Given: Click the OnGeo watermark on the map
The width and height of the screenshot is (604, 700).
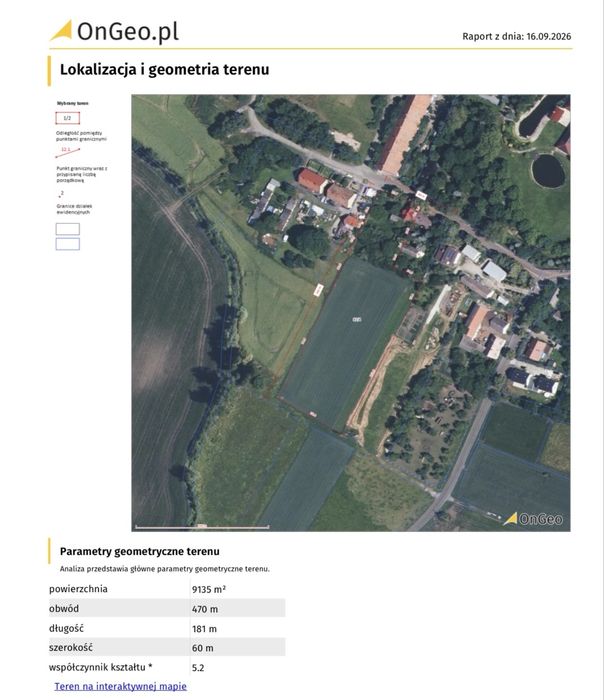Looking at the screenshot, I should [533, 519].
